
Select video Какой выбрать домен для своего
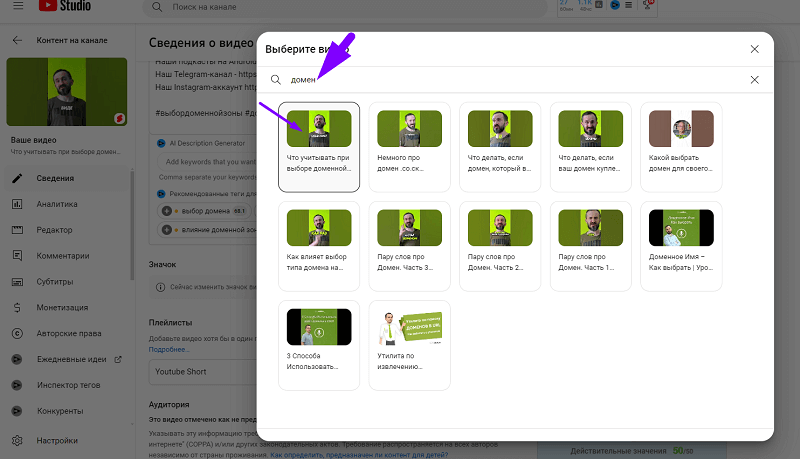(x=681, y=147)
